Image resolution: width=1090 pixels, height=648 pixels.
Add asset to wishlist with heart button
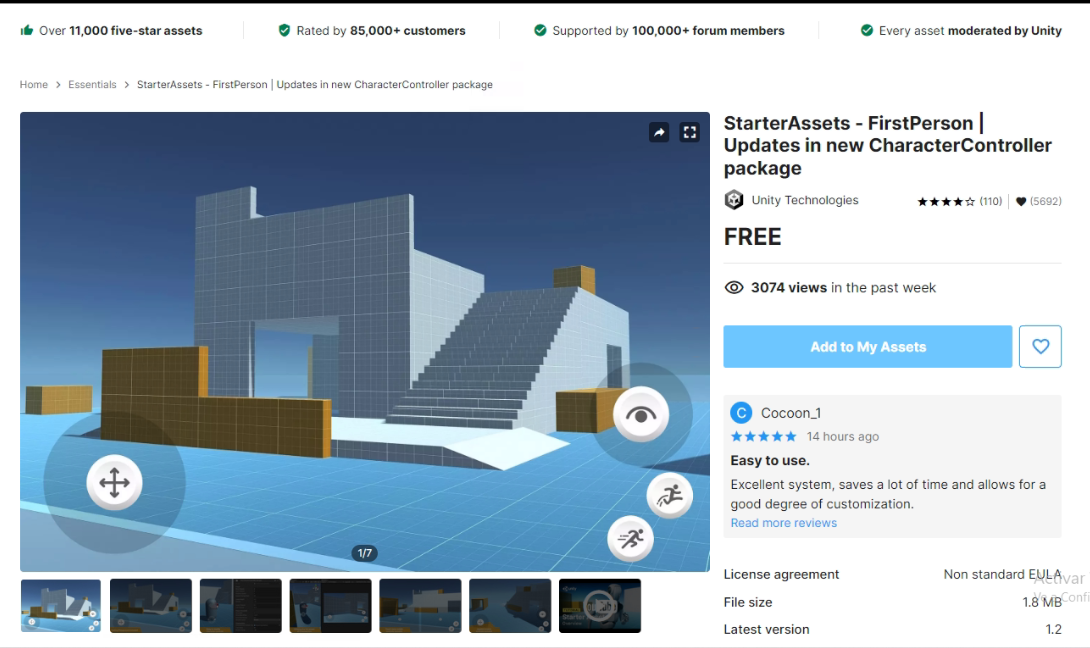click(1040, 346)
